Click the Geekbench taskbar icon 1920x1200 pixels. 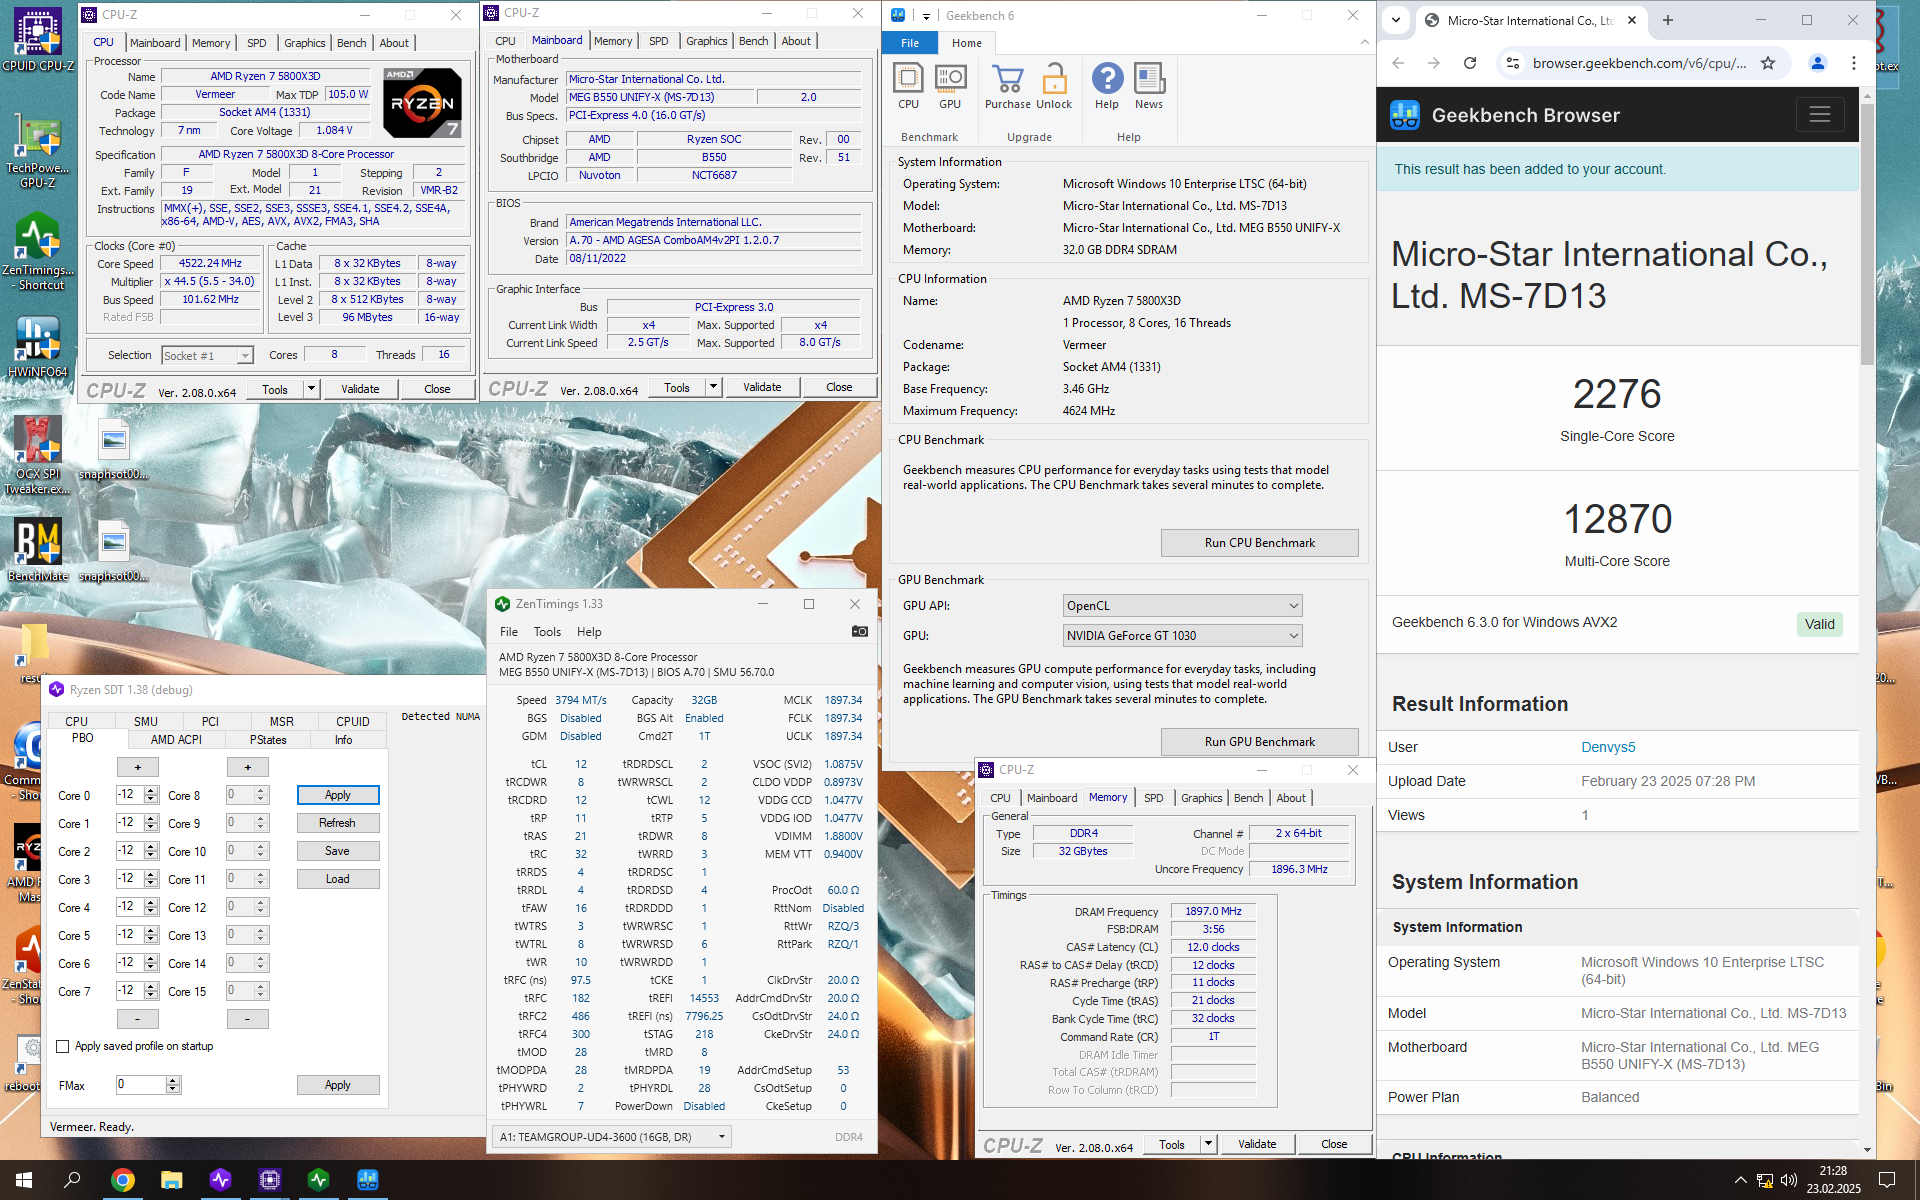point(368,1180)
